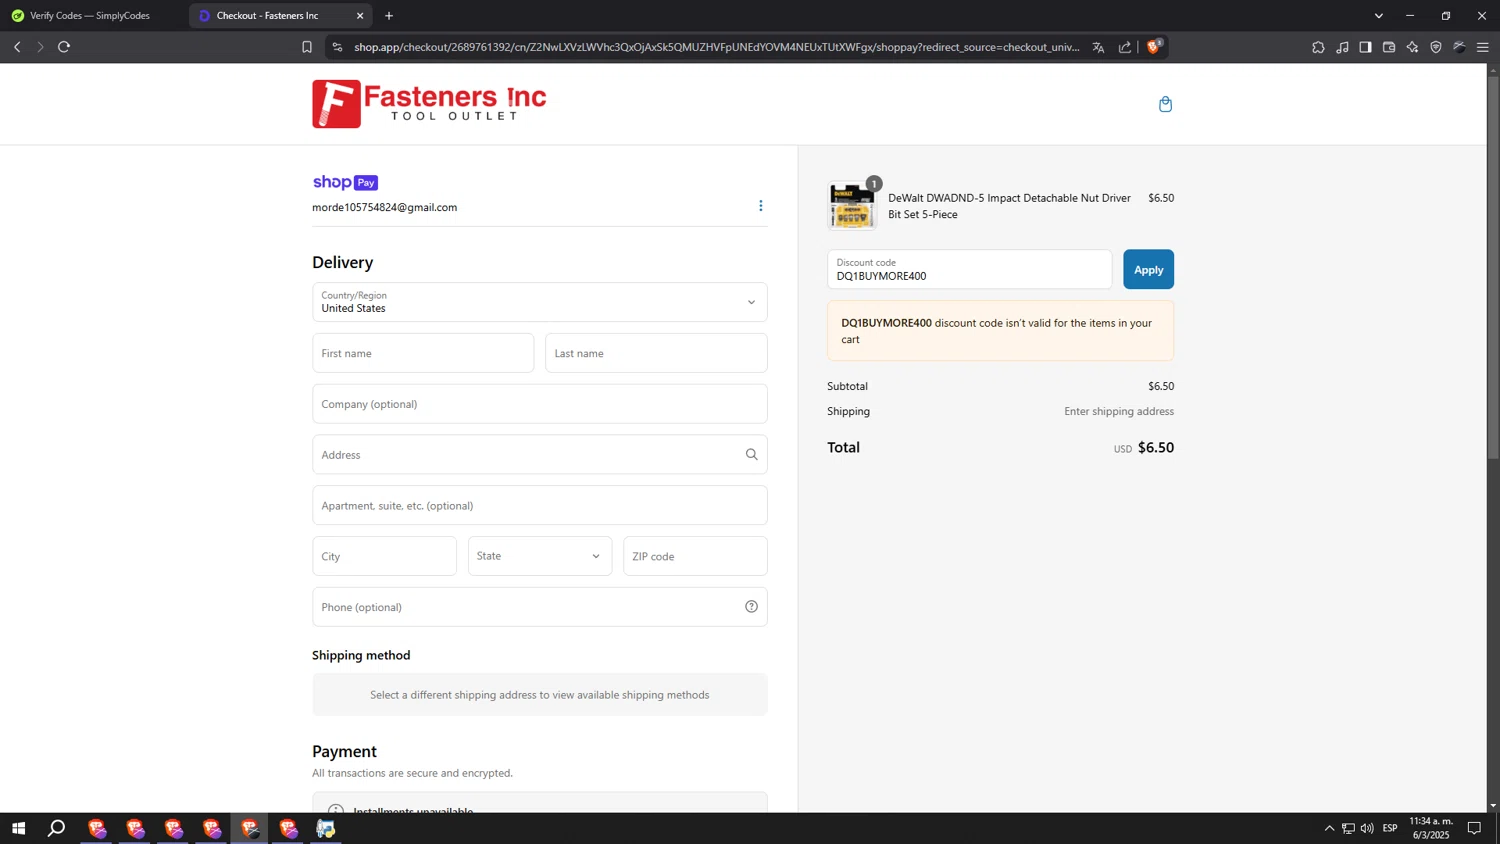Open the Windows notification center icon

[x=1474, y=828]
